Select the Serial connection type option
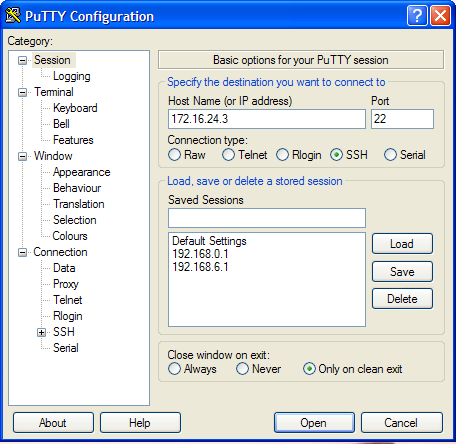The image size is (456, 444). [x=390, y=155]
